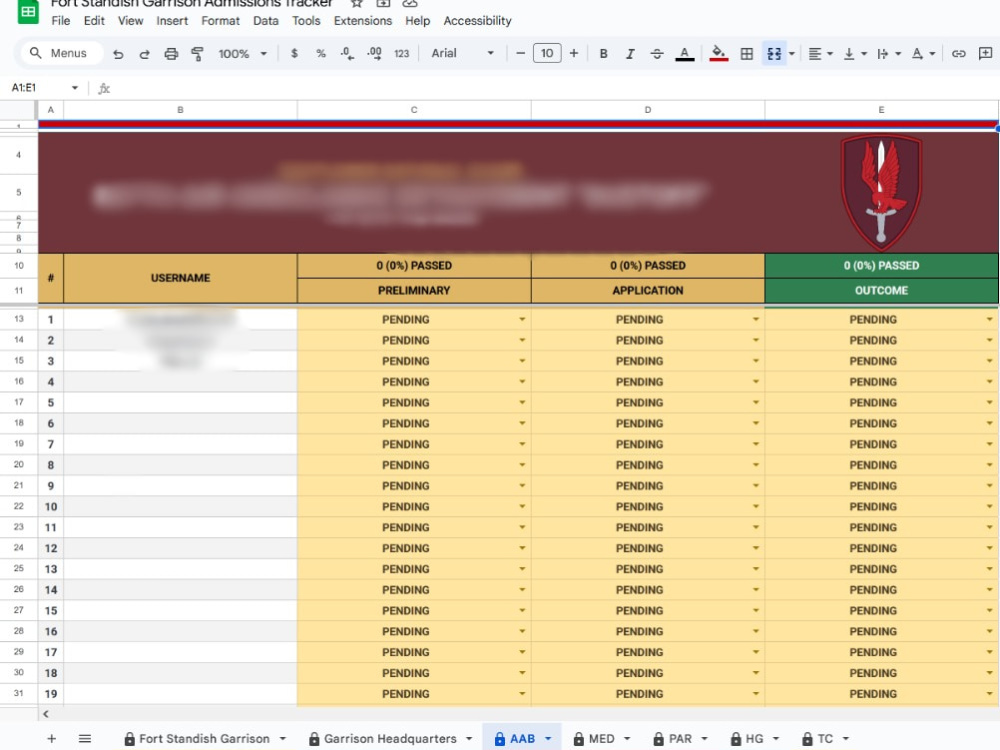Select the USERNAME header cell

click(180, 278)
